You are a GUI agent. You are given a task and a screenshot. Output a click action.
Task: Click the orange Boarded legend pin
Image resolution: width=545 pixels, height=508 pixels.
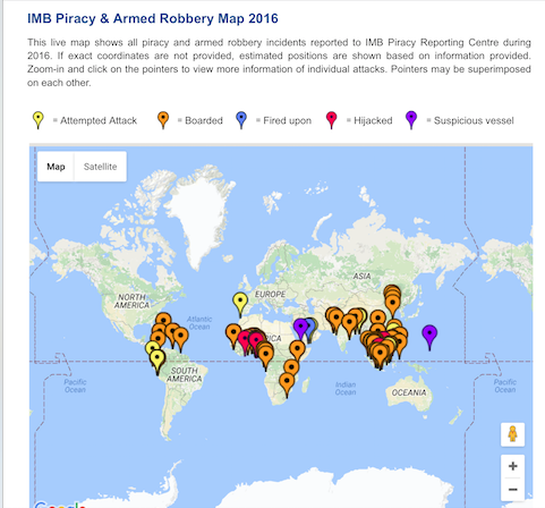[163, 120]
